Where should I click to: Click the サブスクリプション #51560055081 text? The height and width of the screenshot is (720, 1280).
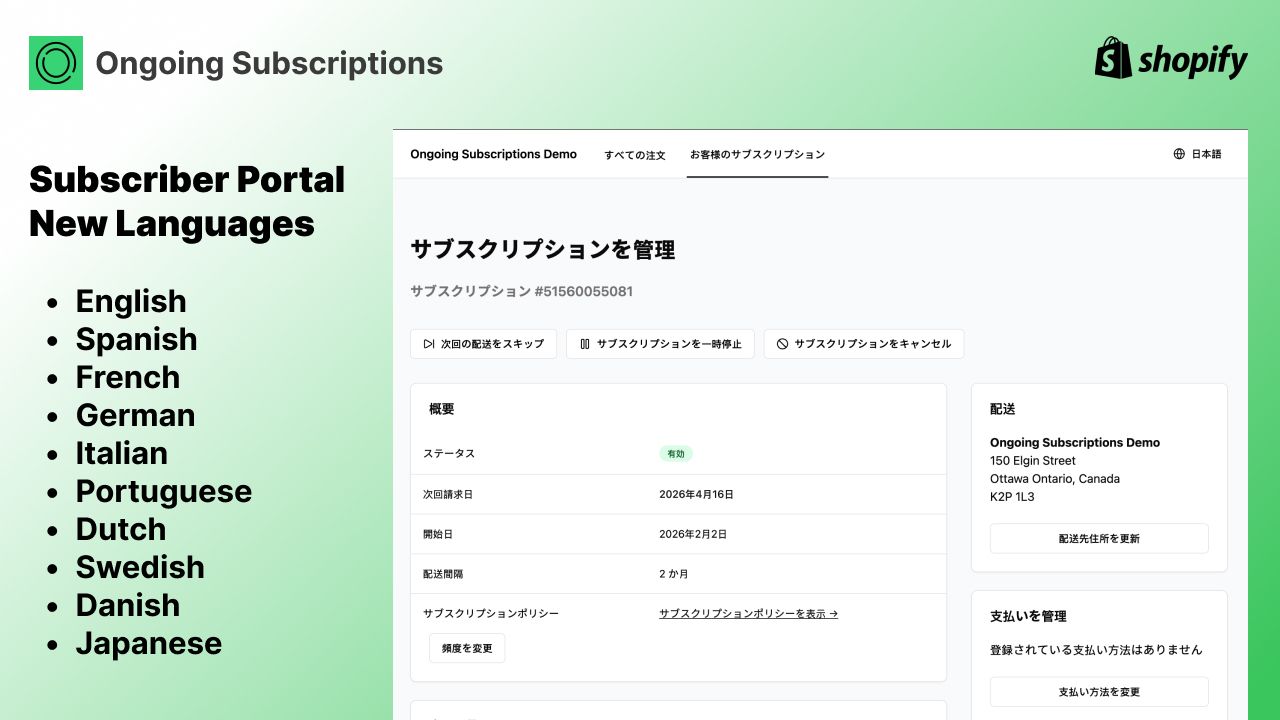tap(521, 291)
